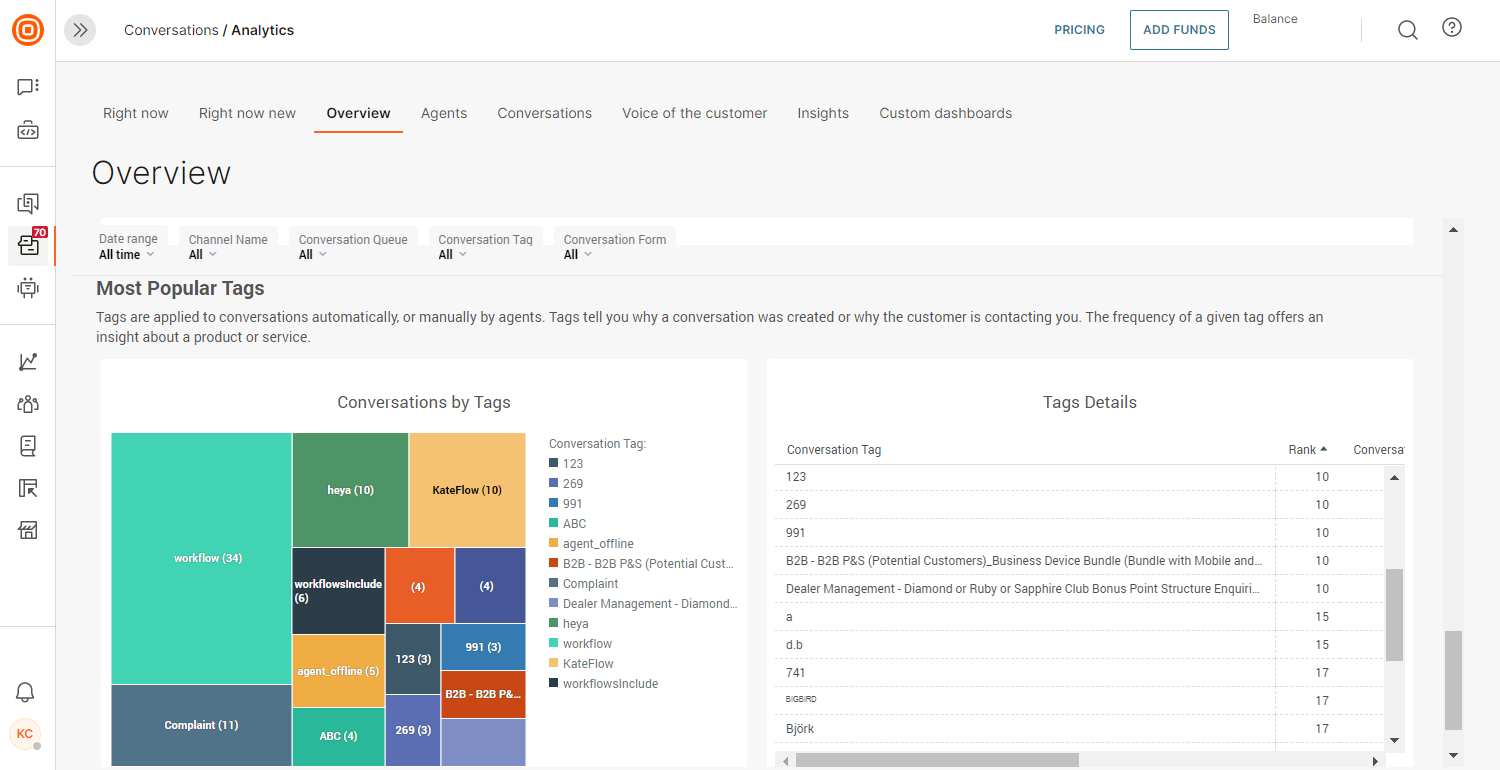Collapse the sidebar with the double-chevron button
The height and width of the screenshot is (770, 1500).
[80, 30]
